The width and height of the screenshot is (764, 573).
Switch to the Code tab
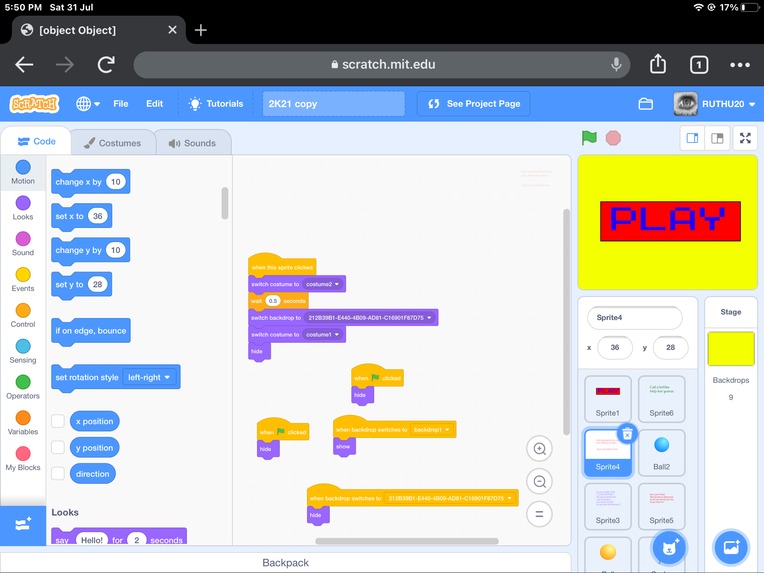pos(37,141)
